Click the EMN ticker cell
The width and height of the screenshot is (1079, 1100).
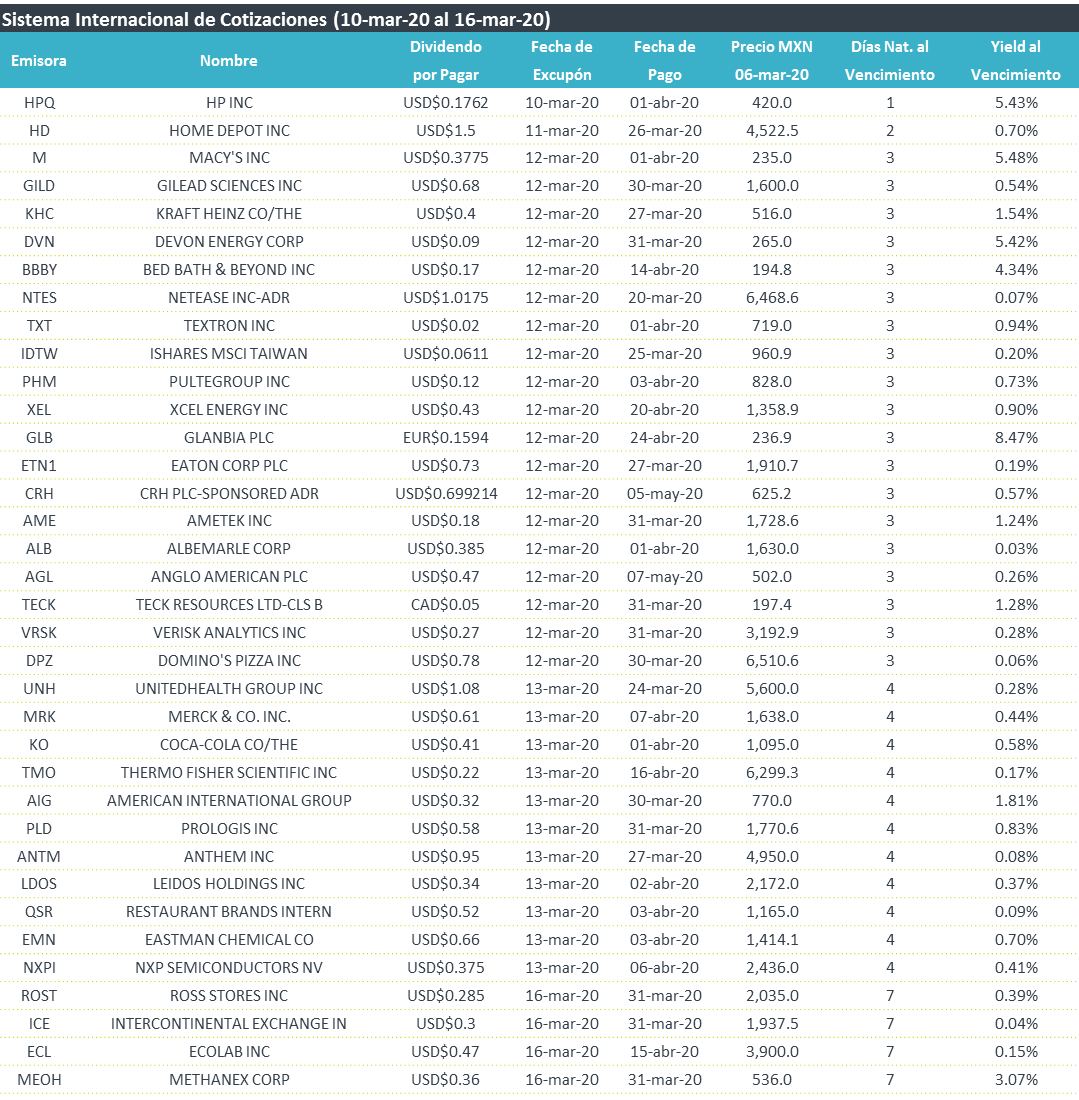point(39,940)
